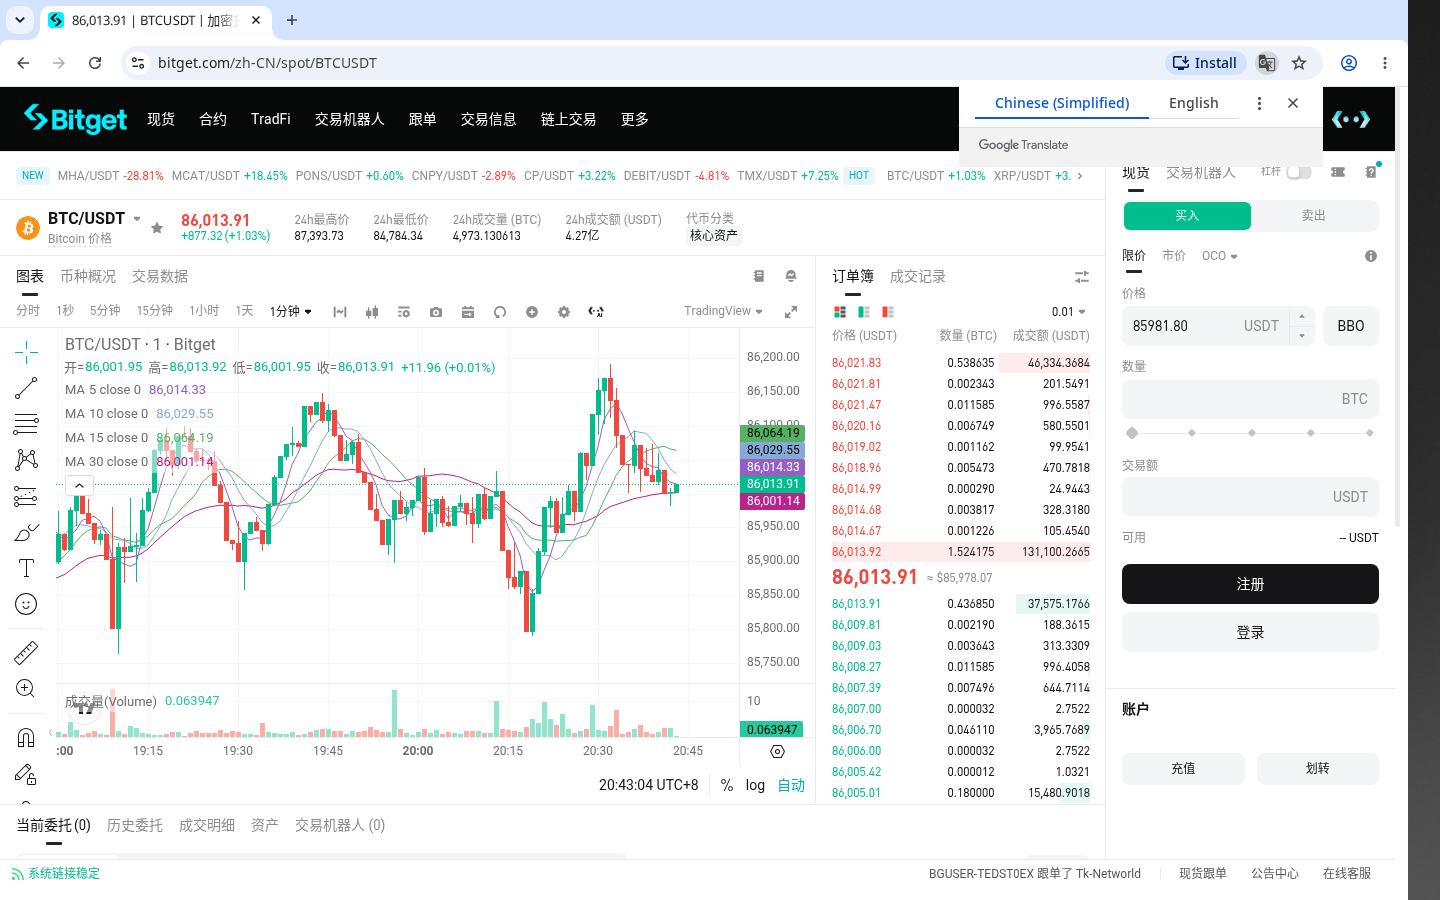The height and width of the screenshot is (900, 1440).
Task: Show sell orders only view
Action: click(x=888, y=312)
